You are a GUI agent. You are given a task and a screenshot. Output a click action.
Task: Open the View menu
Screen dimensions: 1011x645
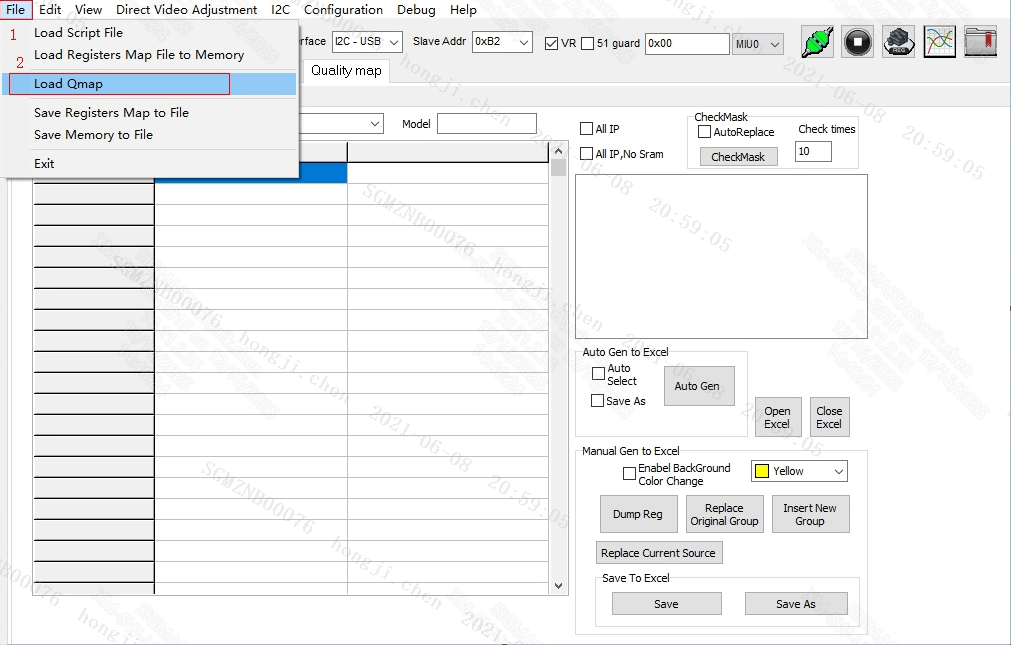point(88,10)
